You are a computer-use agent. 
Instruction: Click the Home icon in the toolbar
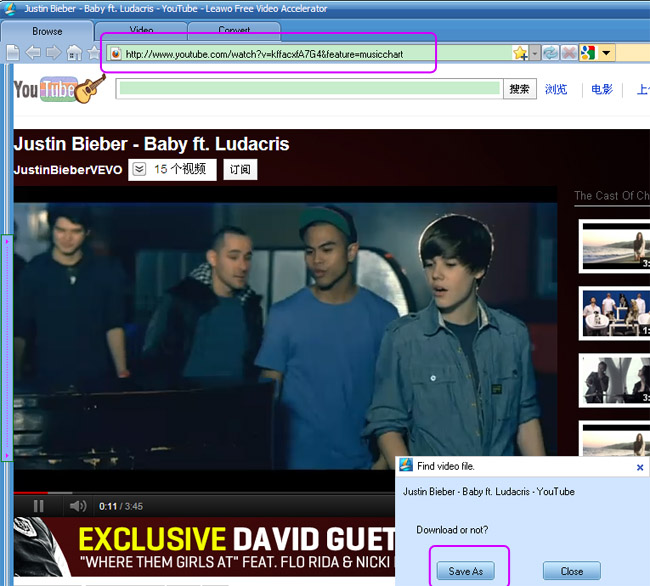click(74, 53)
